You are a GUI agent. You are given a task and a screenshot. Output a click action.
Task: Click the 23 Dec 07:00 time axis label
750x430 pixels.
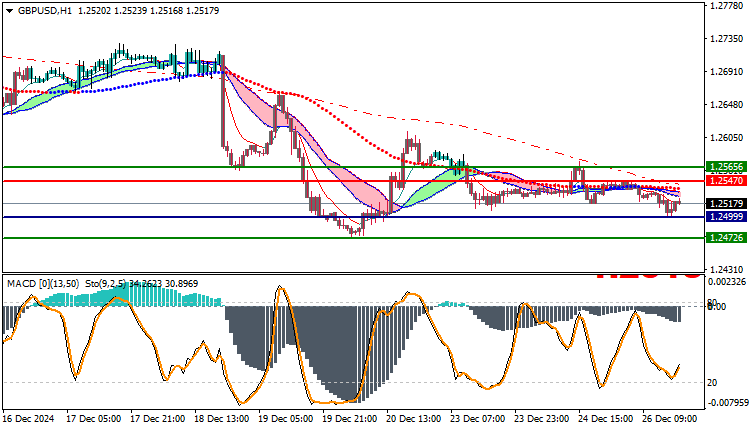pyautogui.click(x=478, y=419)
